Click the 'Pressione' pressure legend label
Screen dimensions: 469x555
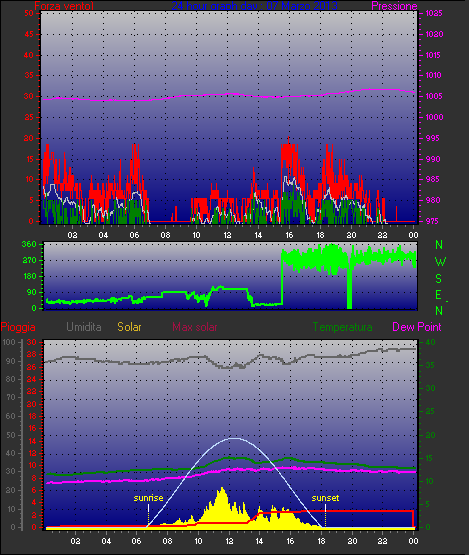coord(394,6)
